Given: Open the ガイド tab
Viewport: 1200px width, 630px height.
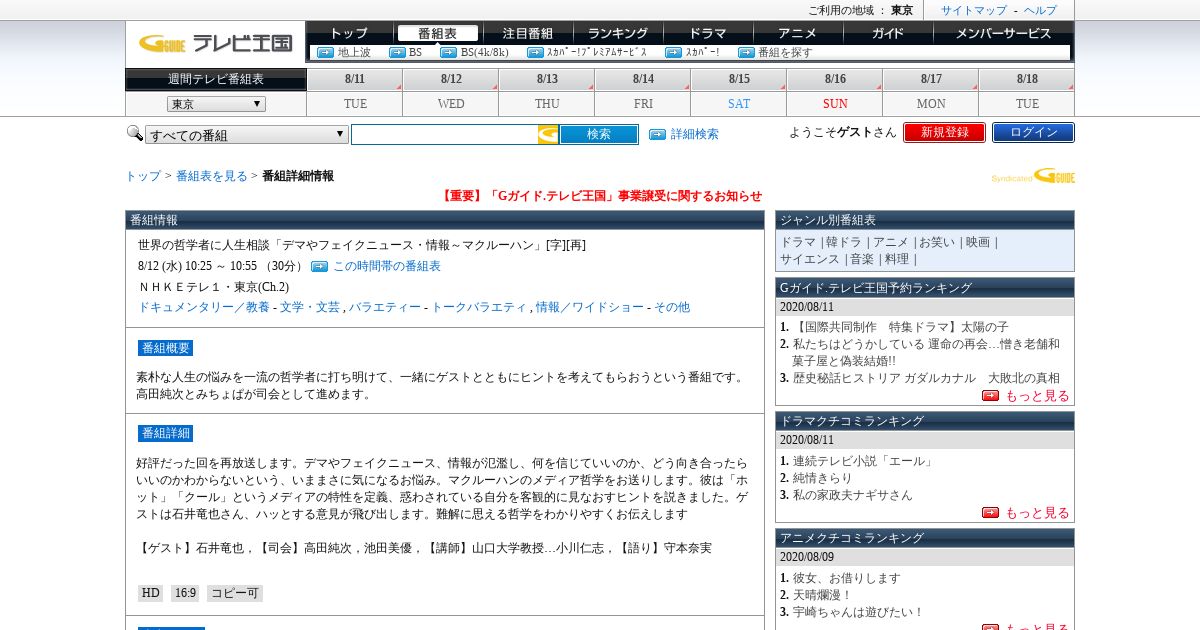Looking at the screenshot, I should click(x=887, y=33).
